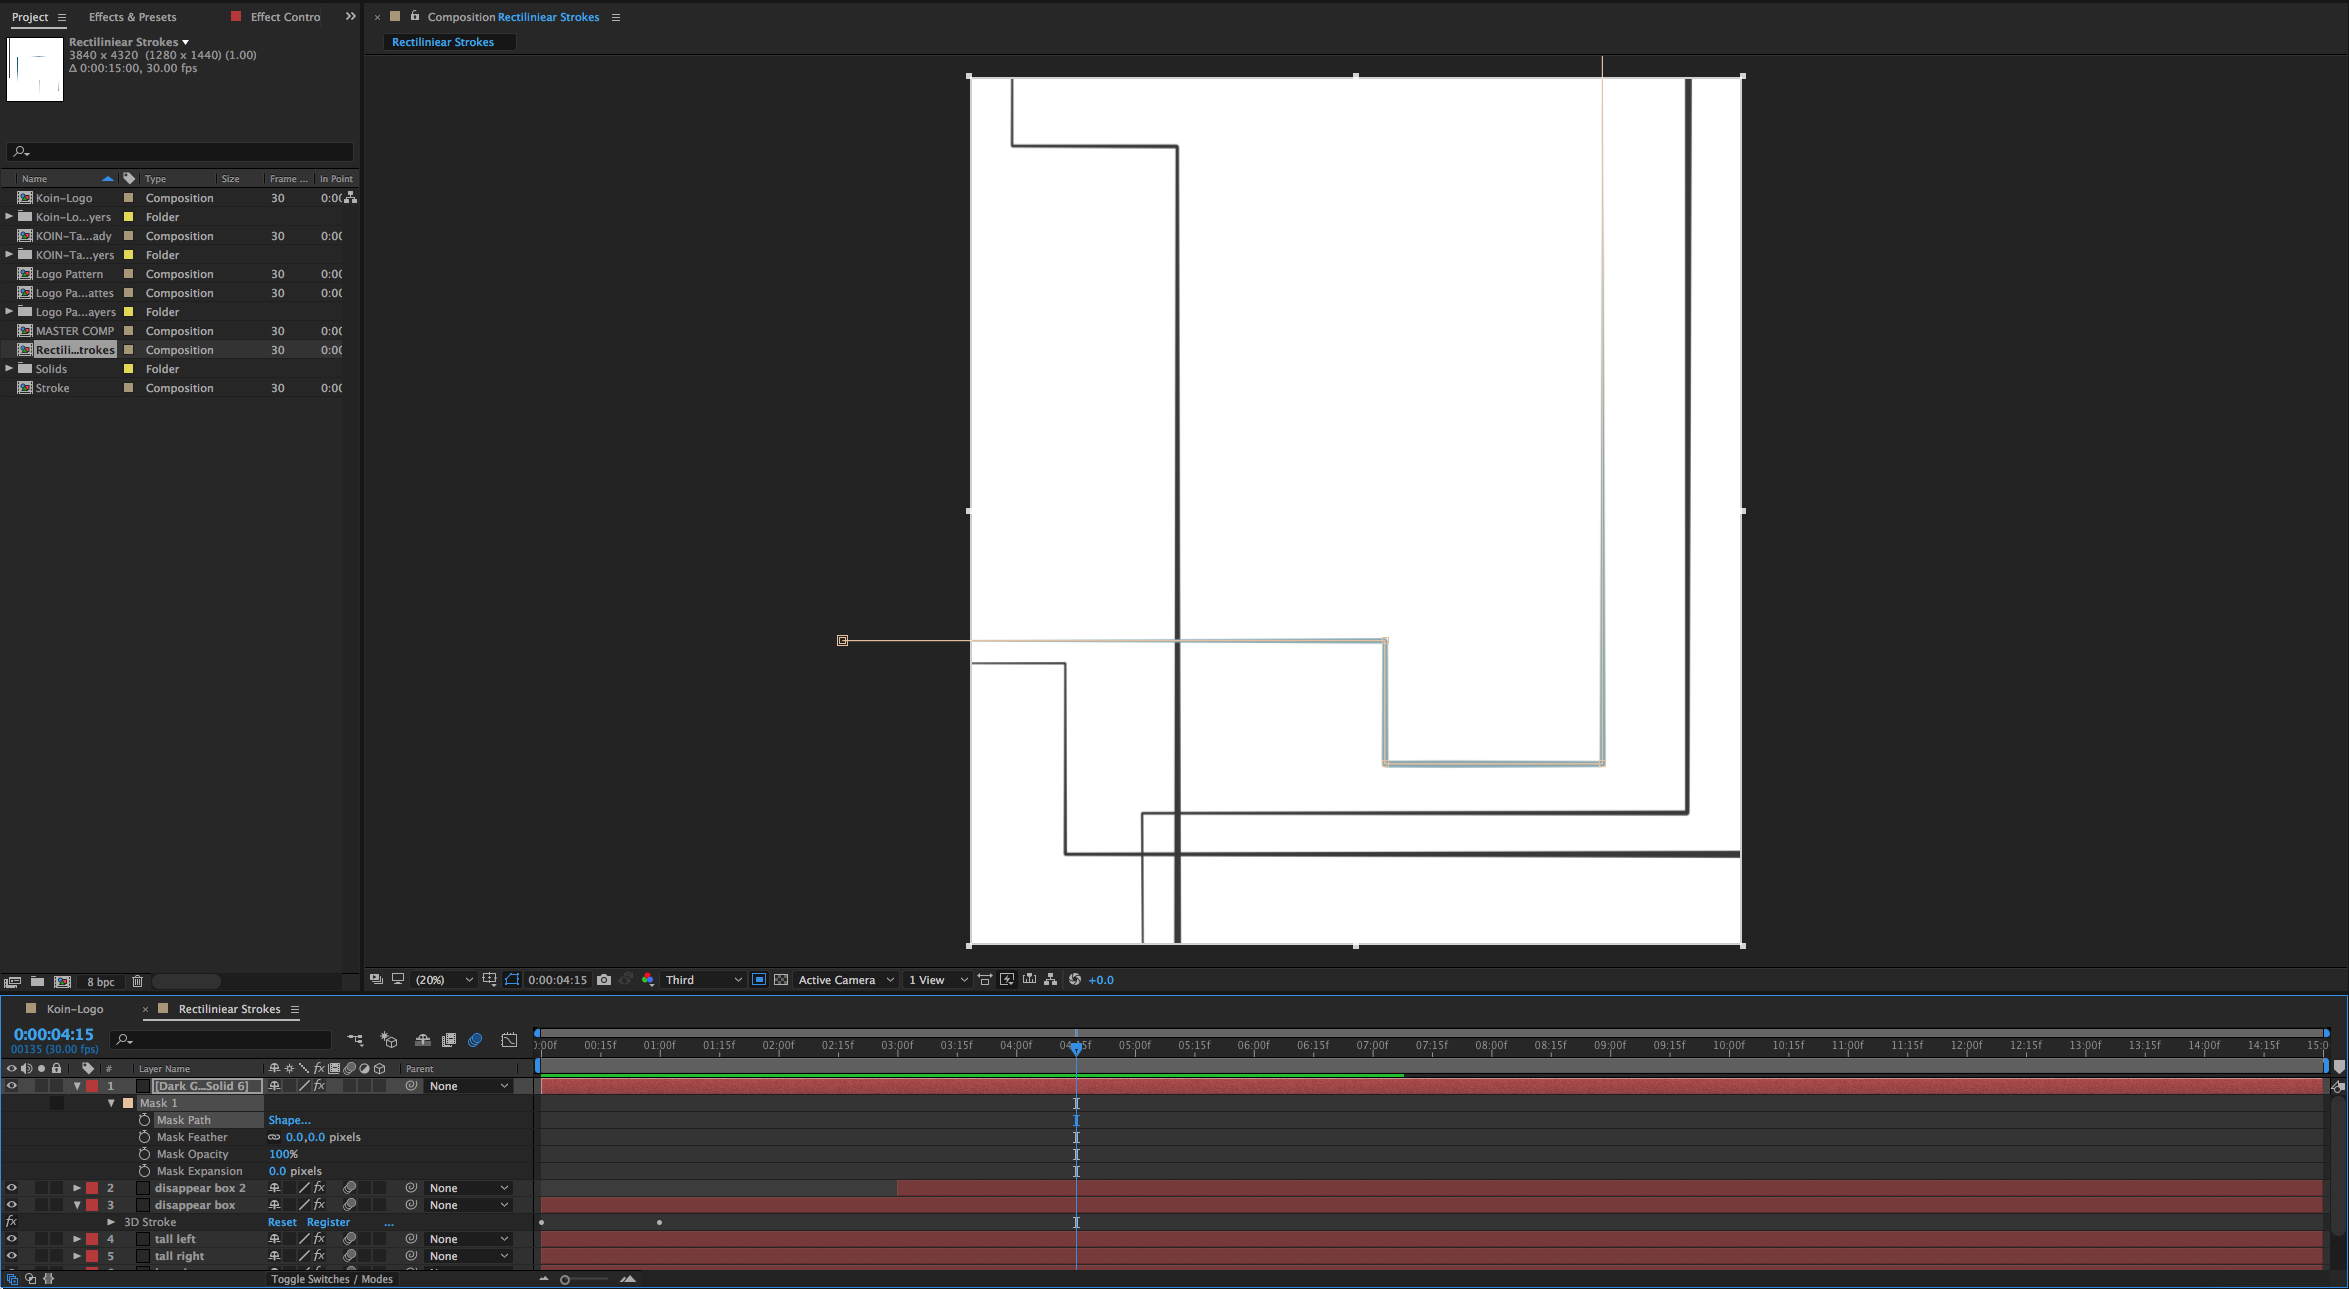This screenshot has width=2349, height=1289.
Task: Open the Graph Editor in the timeline
Action: (x=509, y=1040)
